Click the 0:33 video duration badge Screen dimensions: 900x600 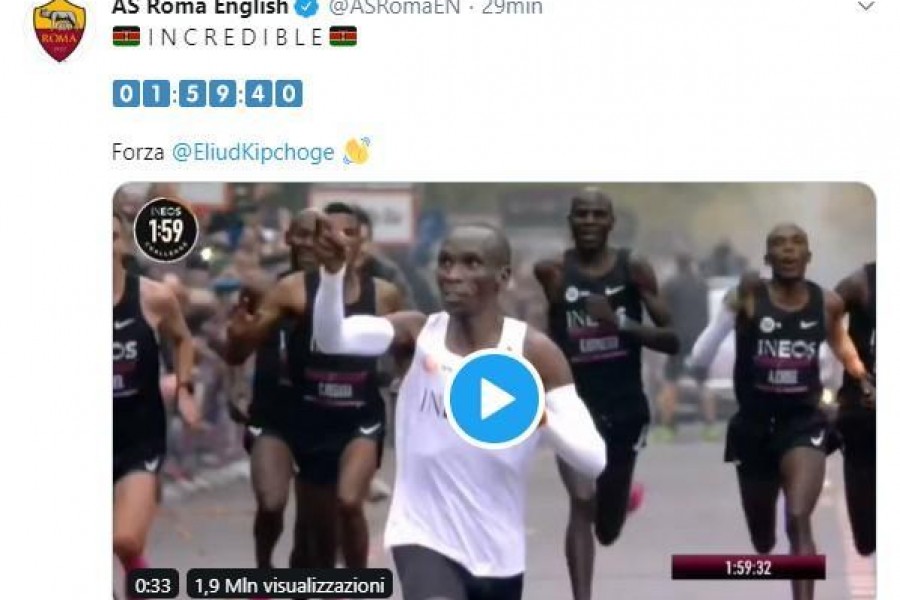(153, 584)
